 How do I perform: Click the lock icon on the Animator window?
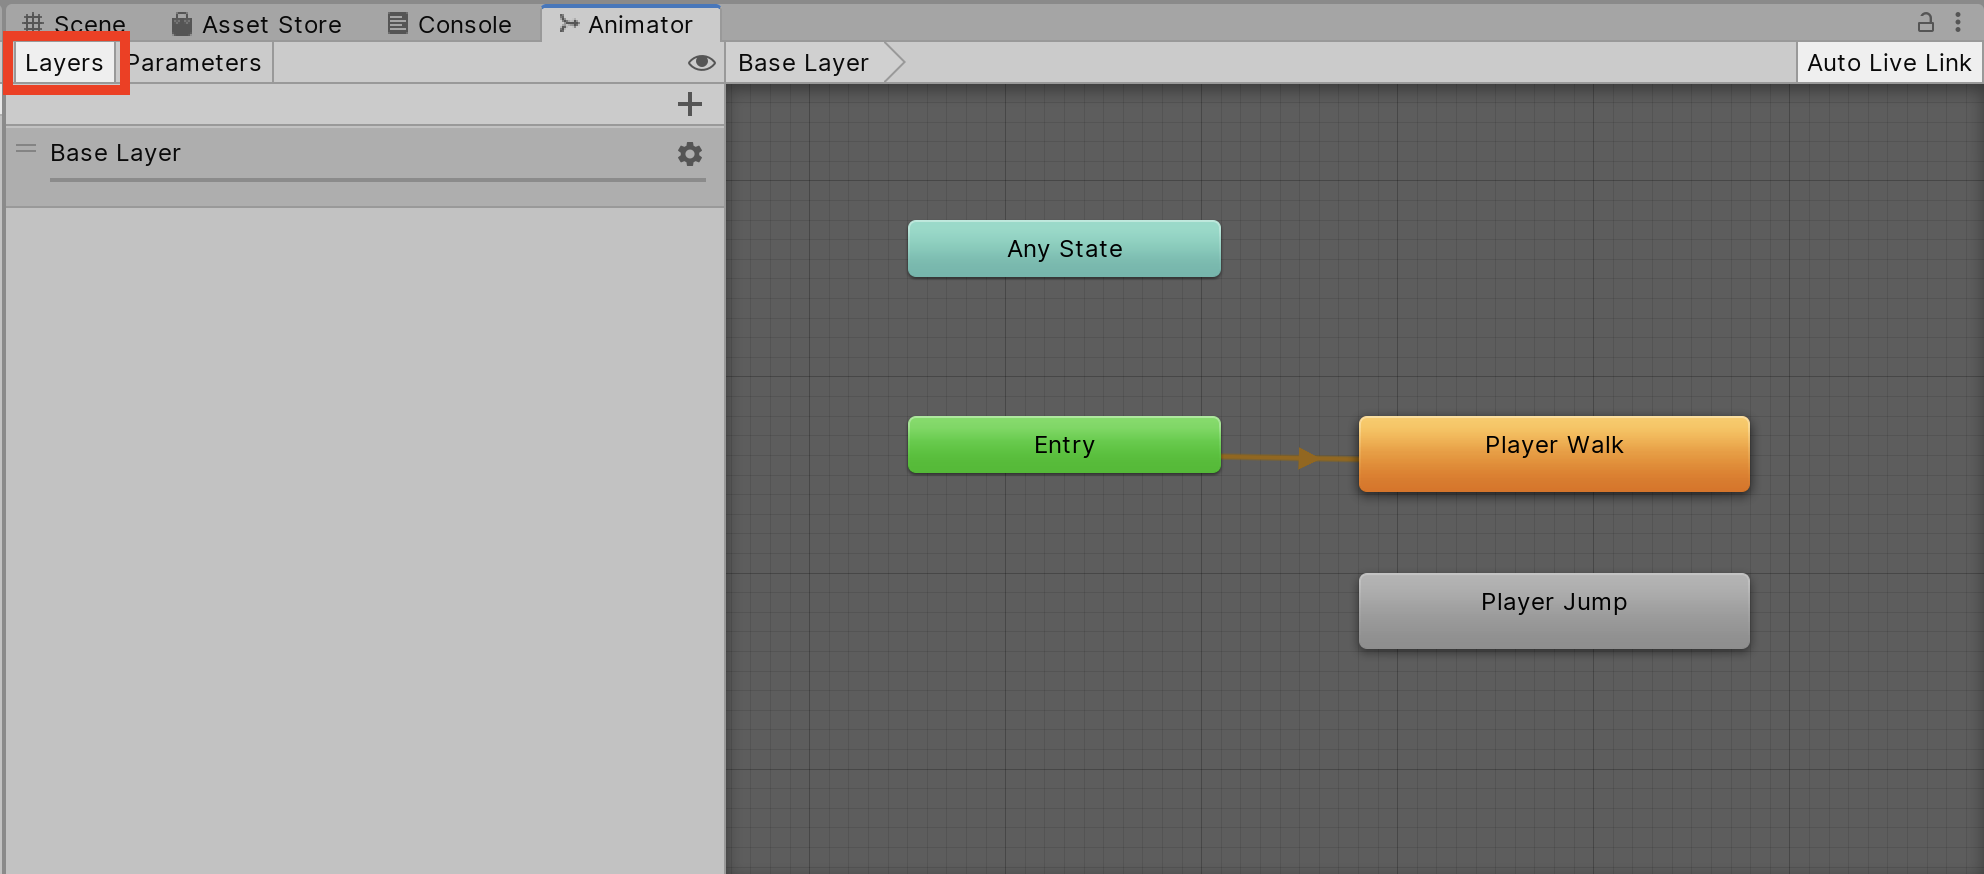pyautogui.click(x=1925, y=22)
